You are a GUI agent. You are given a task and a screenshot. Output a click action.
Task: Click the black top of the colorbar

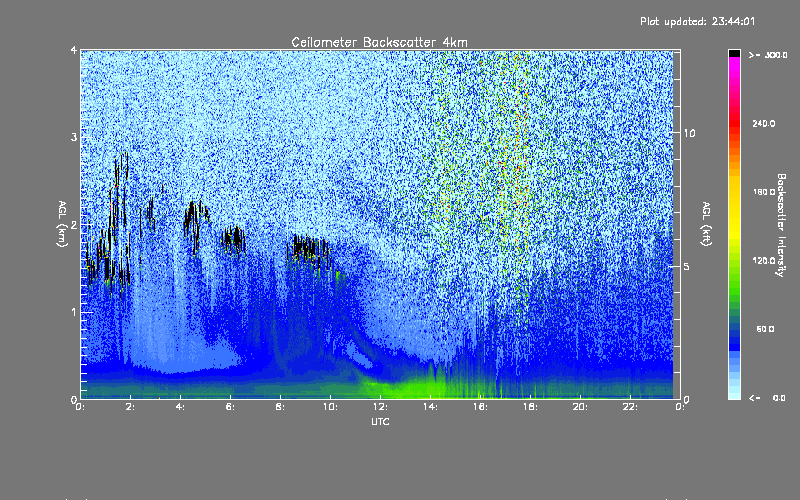point(734,53)
